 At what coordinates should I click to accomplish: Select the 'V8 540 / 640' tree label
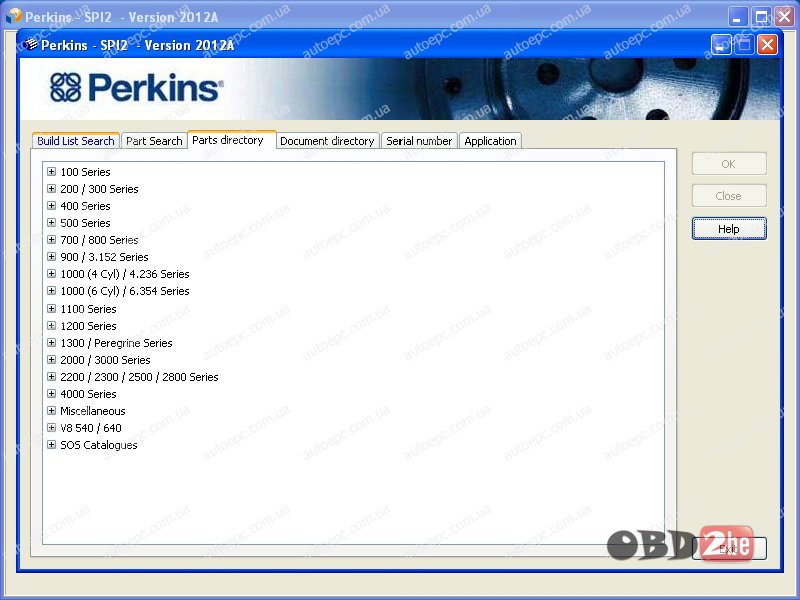(91, 428)
